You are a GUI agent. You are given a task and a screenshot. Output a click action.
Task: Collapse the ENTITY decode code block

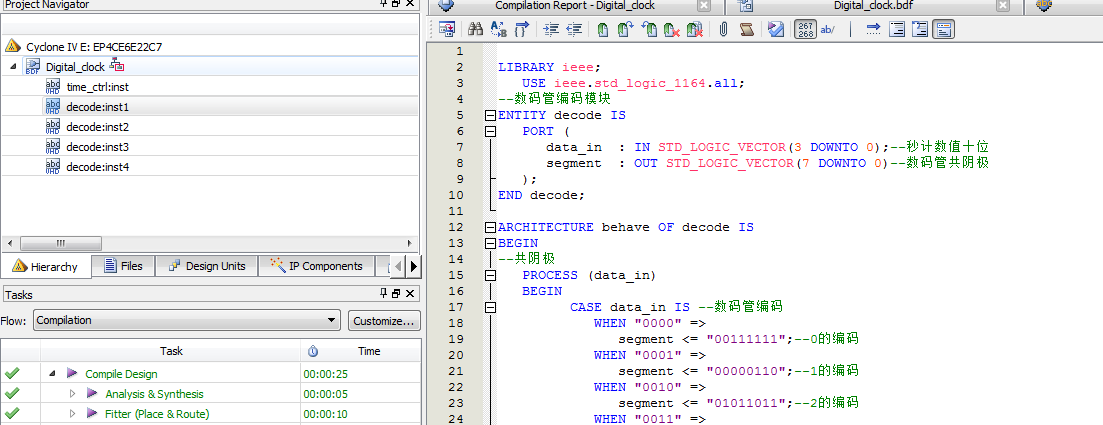point(490,115)
